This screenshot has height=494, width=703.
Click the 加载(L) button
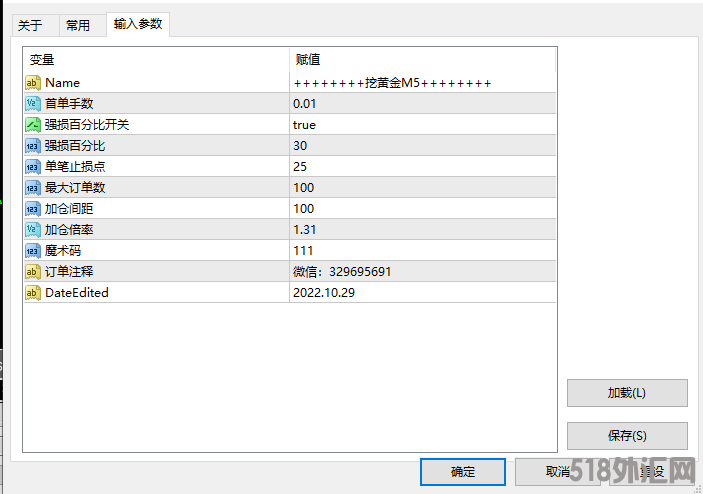[x=627, y=393]
